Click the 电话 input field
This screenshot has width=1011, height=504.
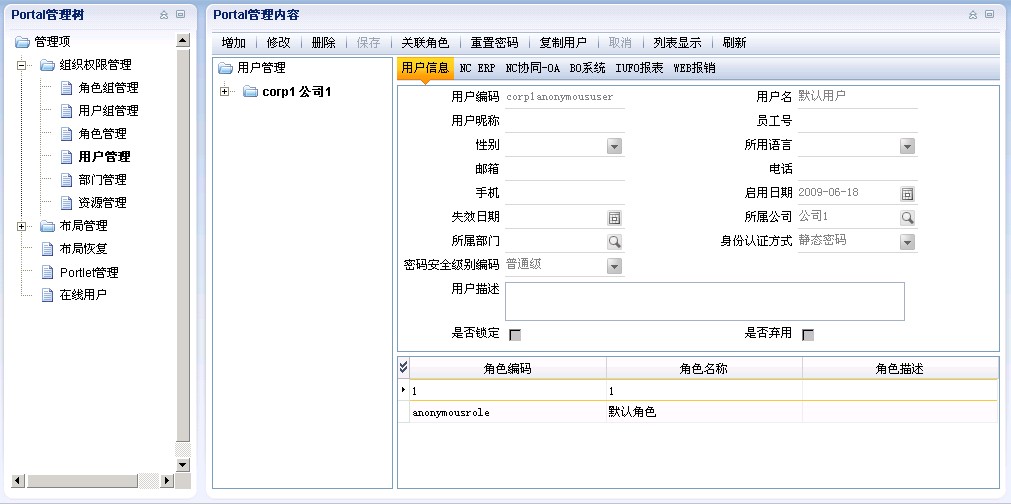point(858,170)
